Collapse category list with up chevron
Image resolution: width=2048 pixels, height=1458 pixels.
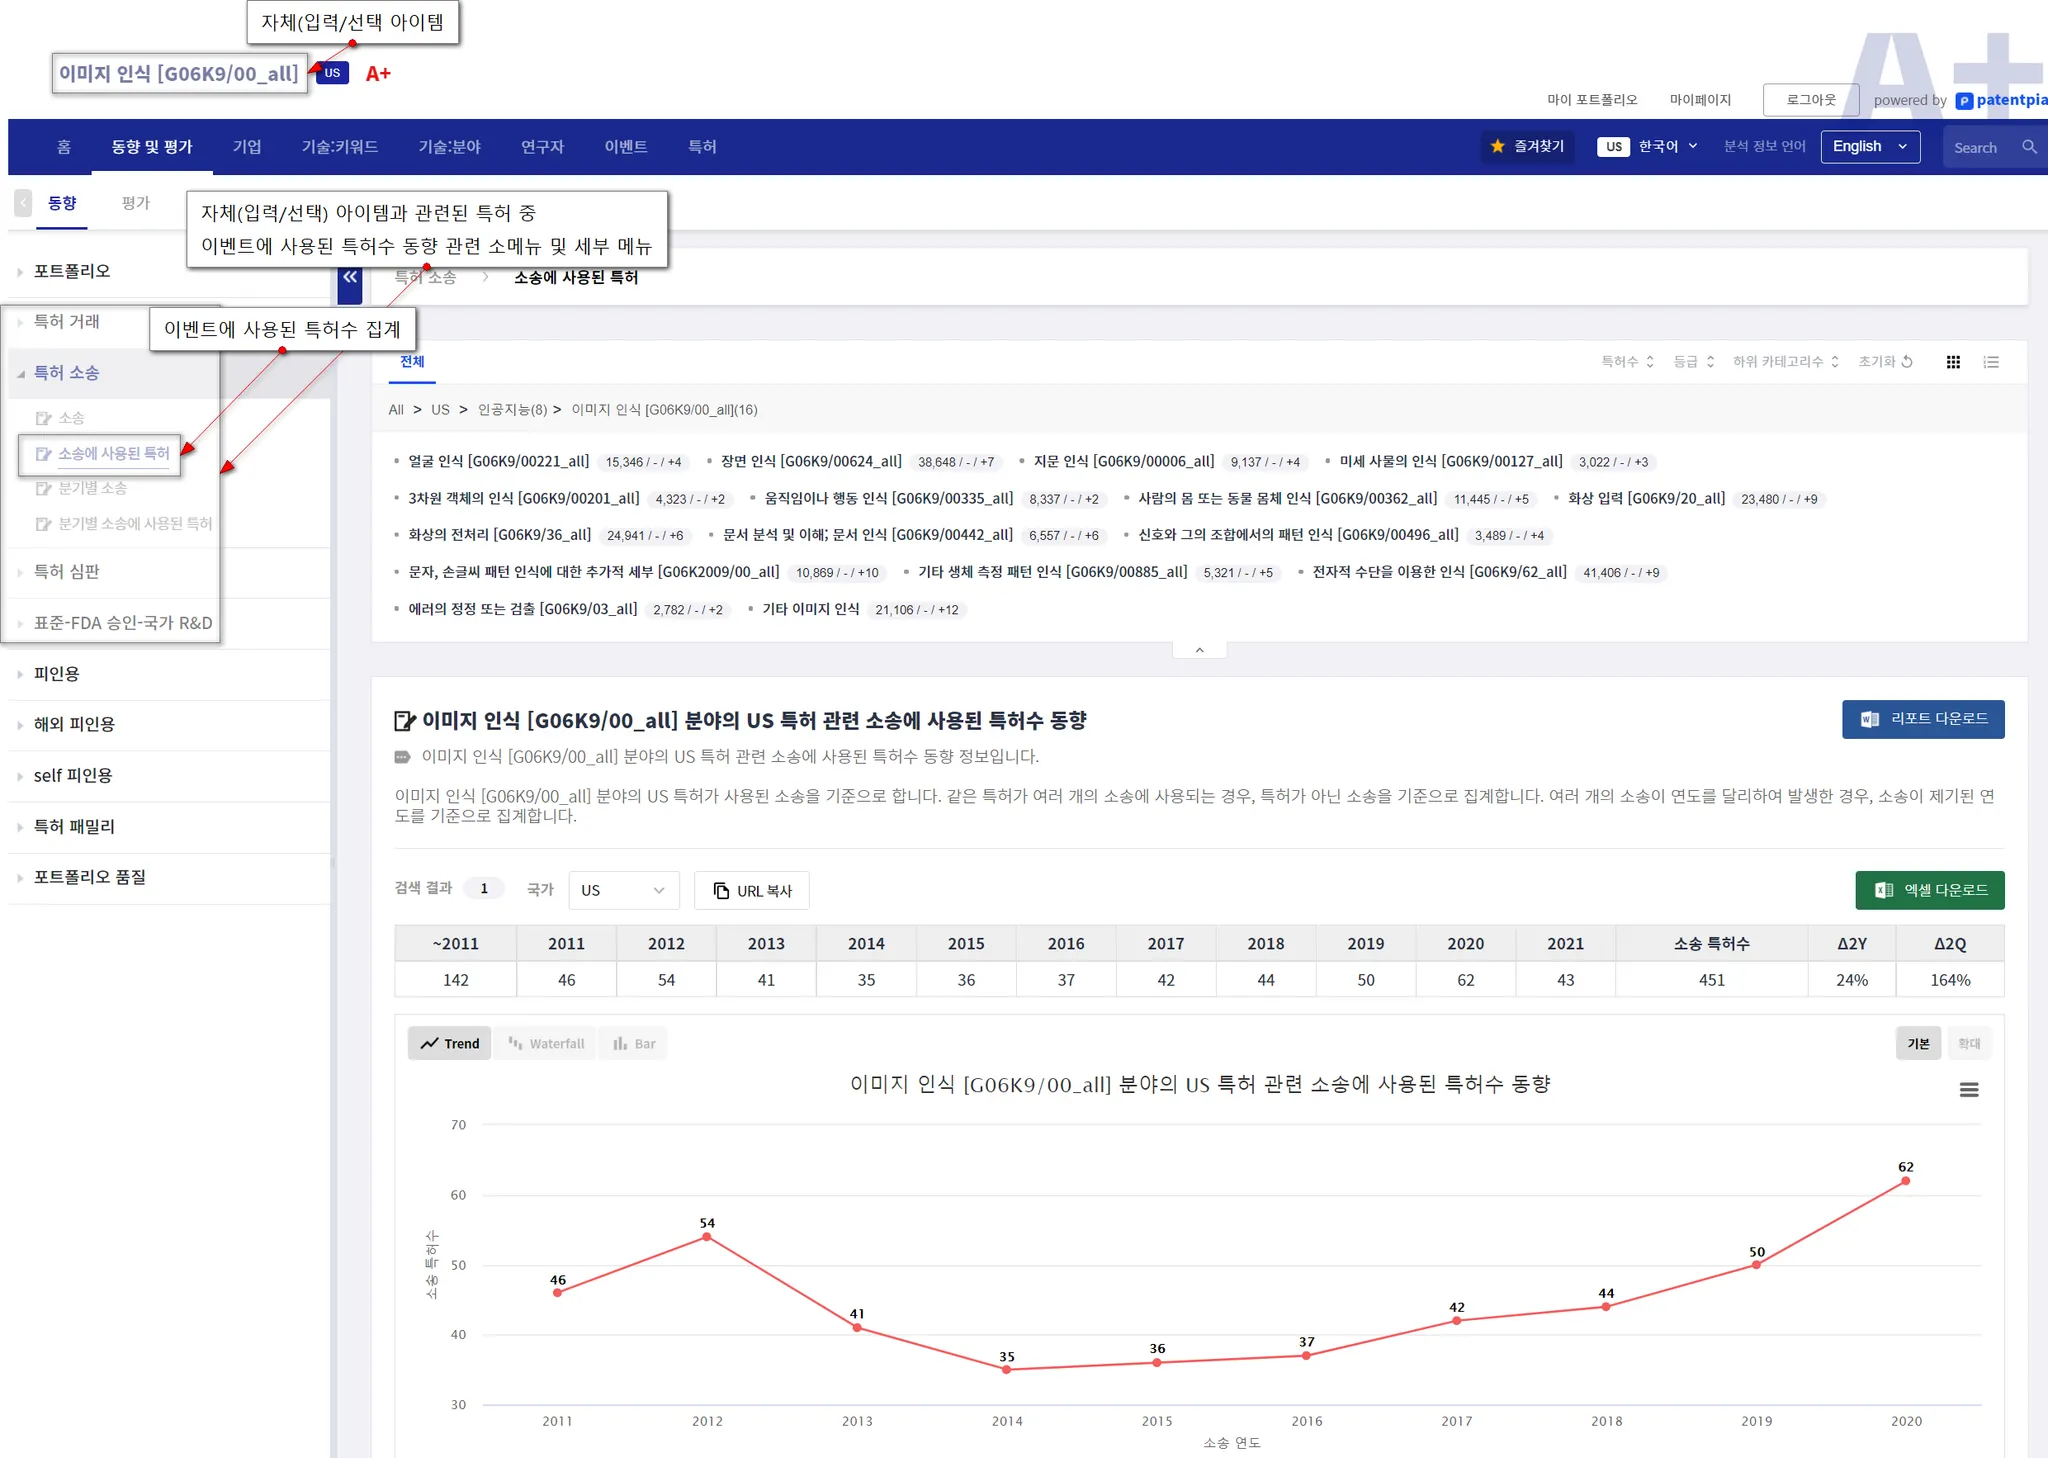pyautogui.click(x=1199, y=650)
